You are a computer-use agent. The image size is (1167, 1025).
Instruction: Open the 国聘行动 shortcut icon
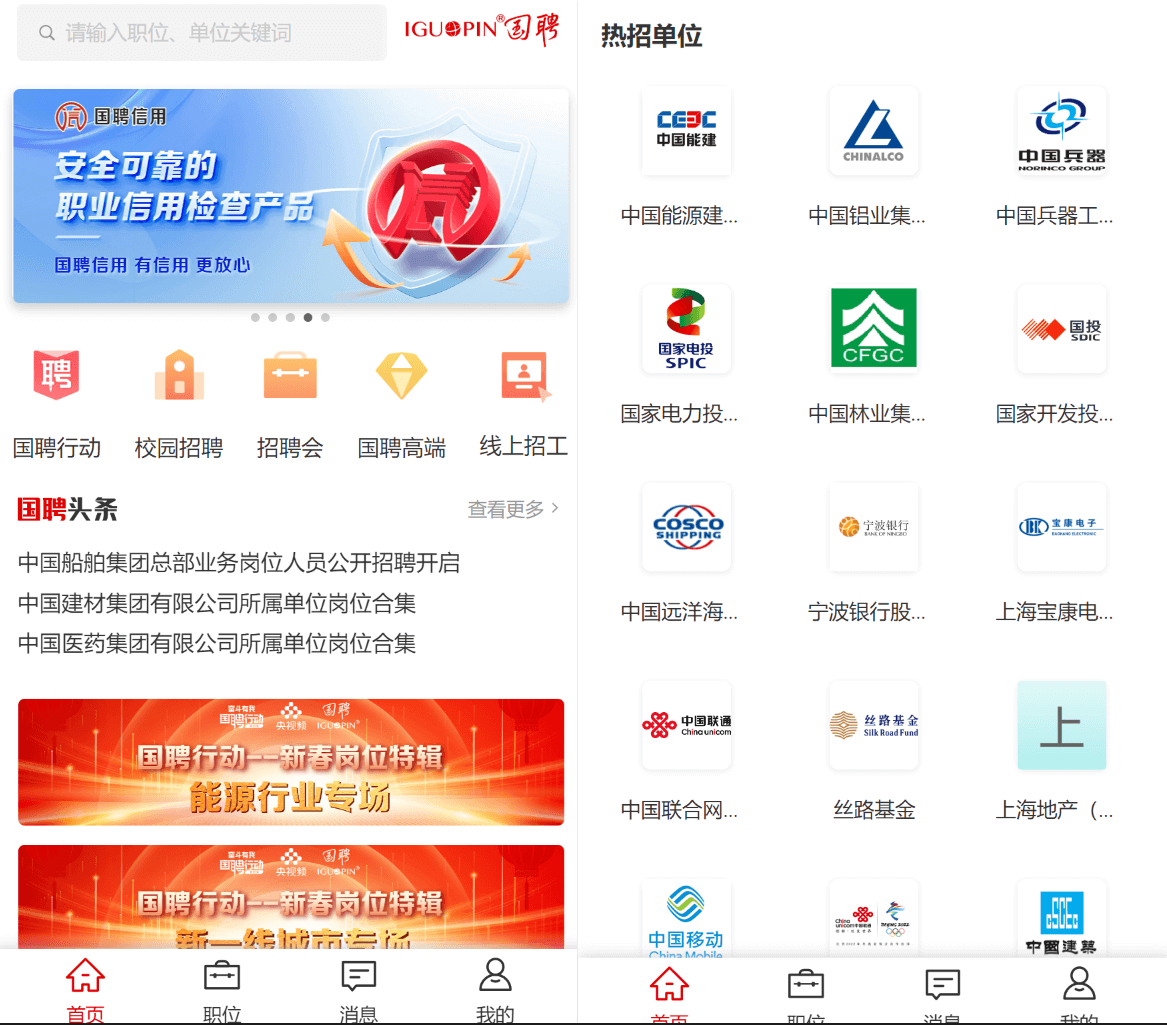point(56,376)
